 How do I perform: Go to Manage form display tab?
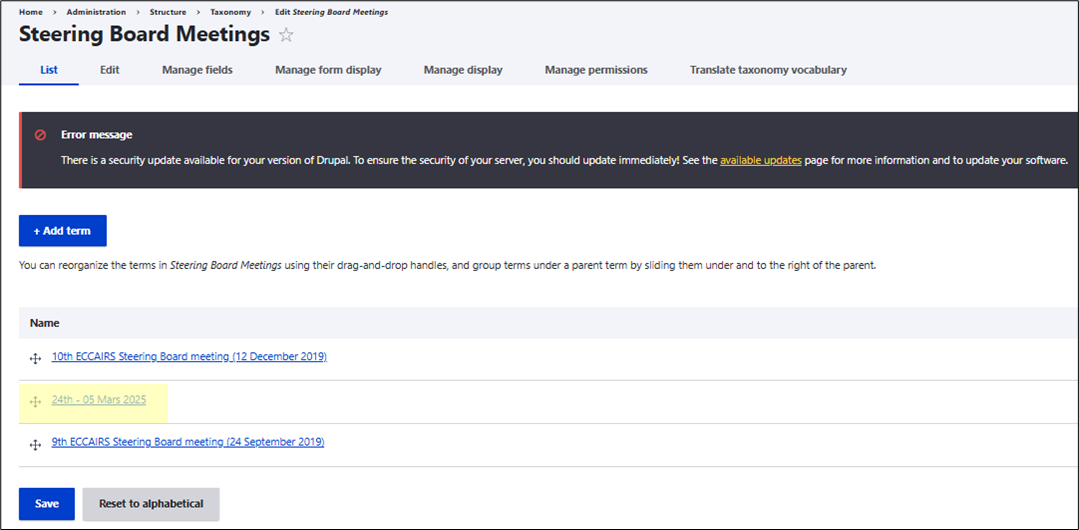coord(328,70)
